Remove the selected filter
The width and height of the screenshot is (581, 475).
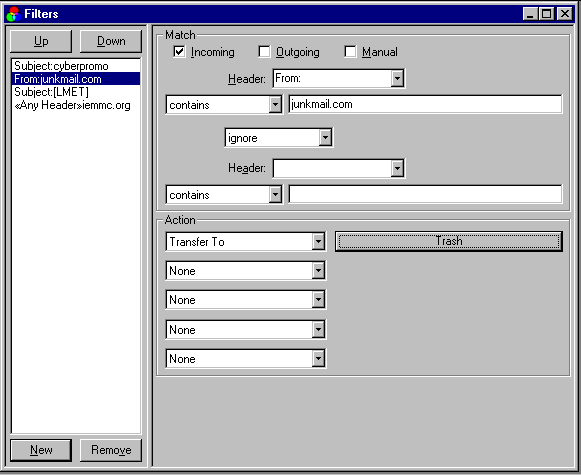click(x=111, y=450)
